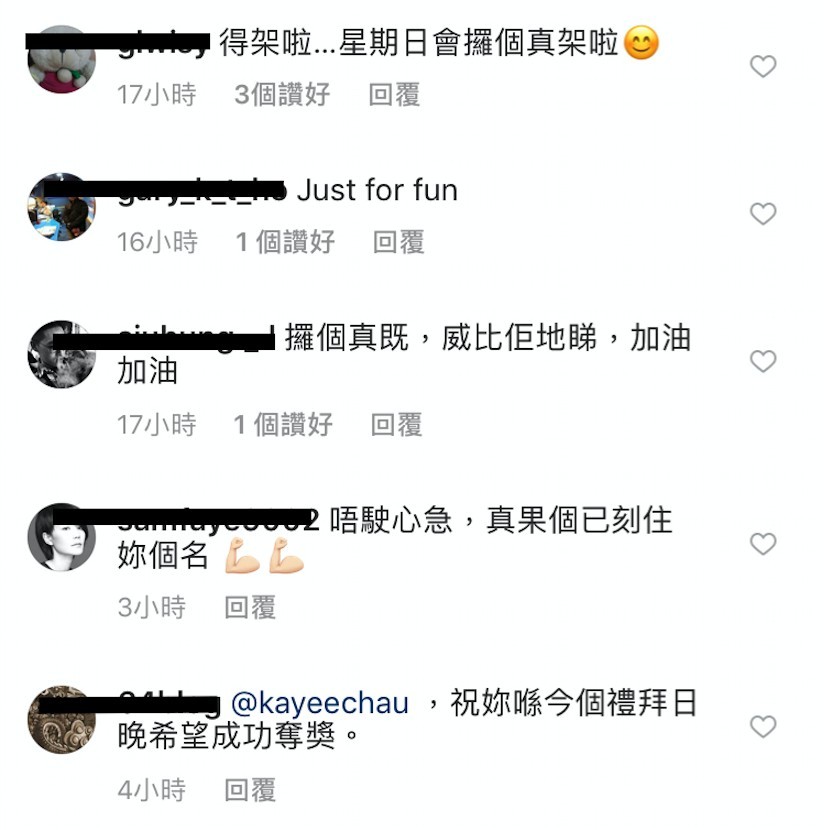This screenshot has height=830, width=824.
Task: Open avatar beside the 擺個真既 comment
Action: coord(61,354)
